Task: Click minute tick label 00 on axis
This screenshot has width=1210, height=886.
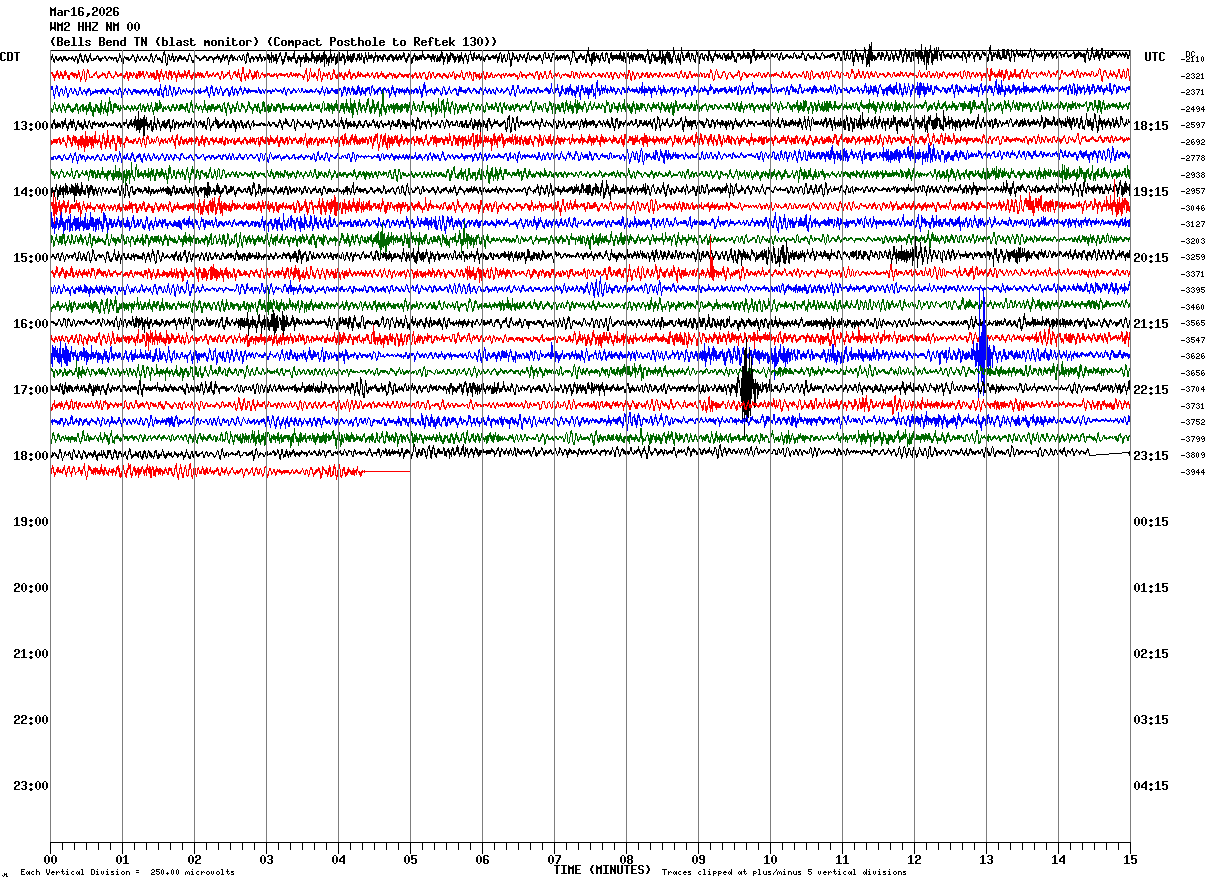Action: (x=50, y=860)
